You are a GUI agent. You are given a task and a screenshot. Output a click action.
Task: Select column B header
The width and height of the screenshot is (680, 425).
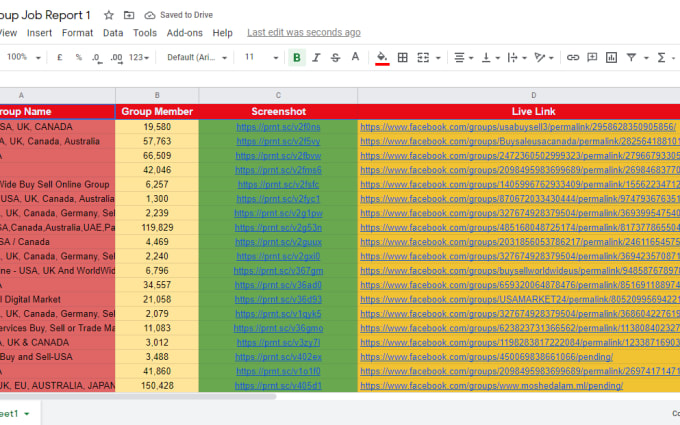tap(157, 95)
